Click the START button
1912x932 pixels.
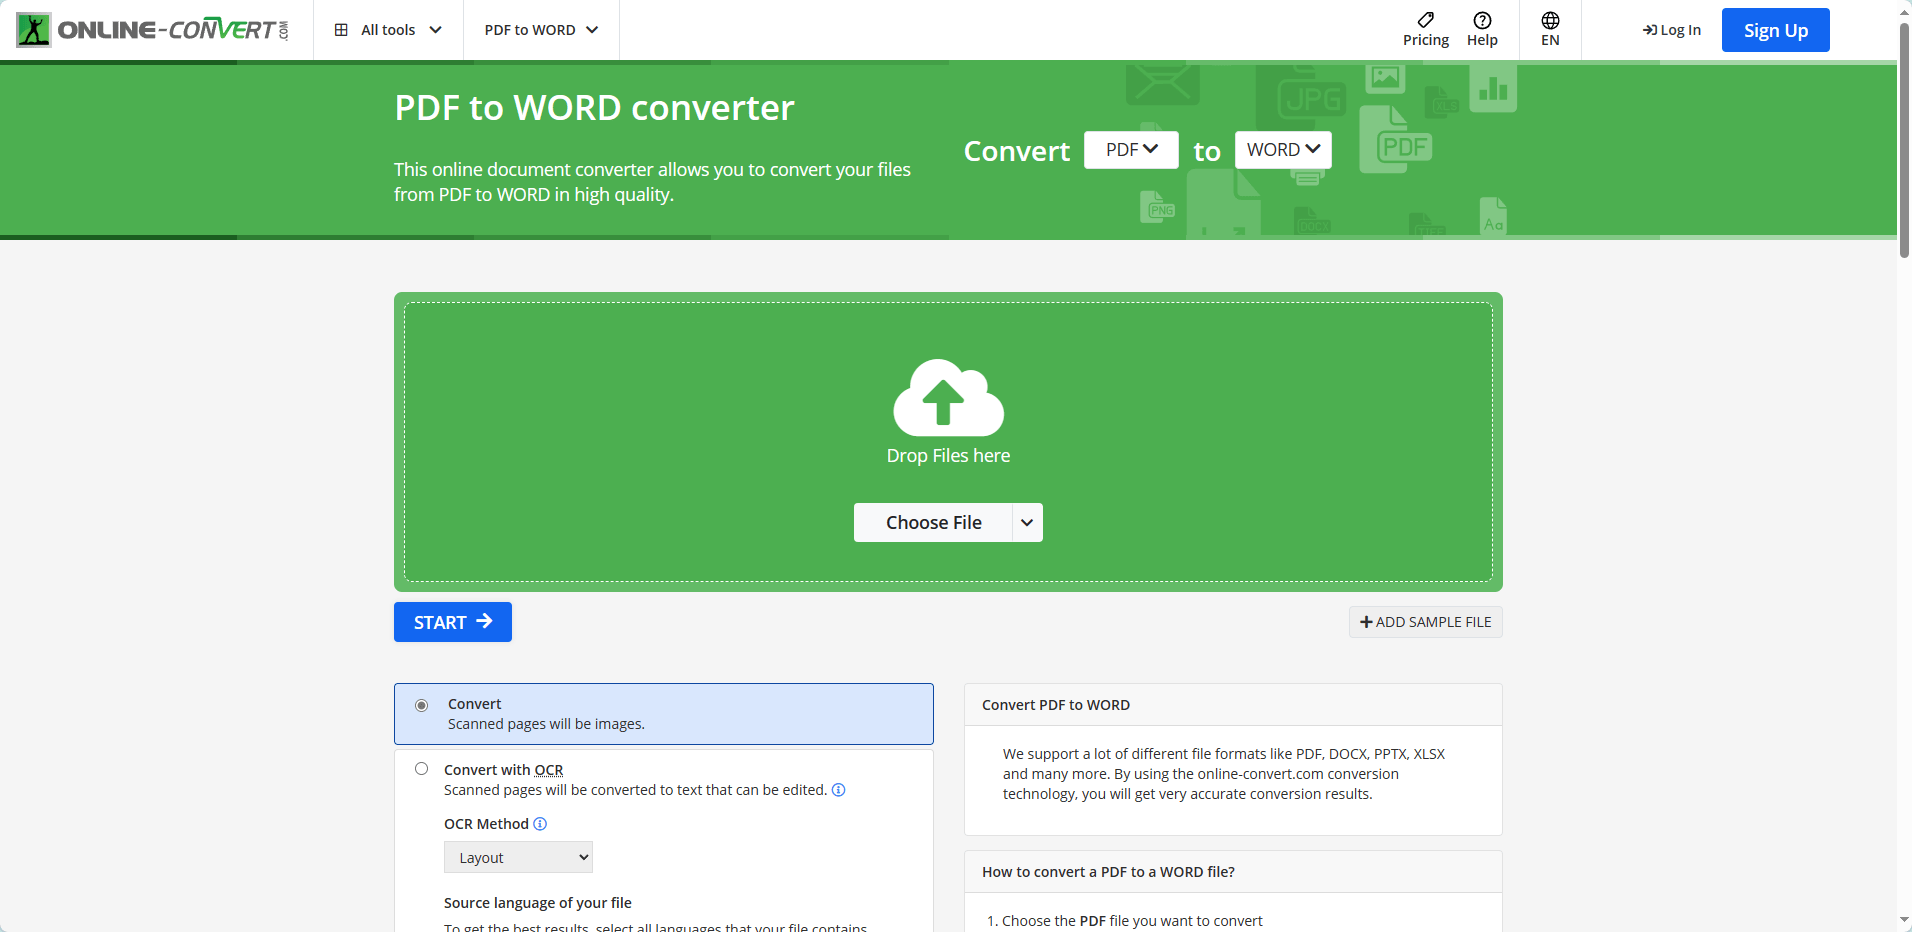[453, 622]
